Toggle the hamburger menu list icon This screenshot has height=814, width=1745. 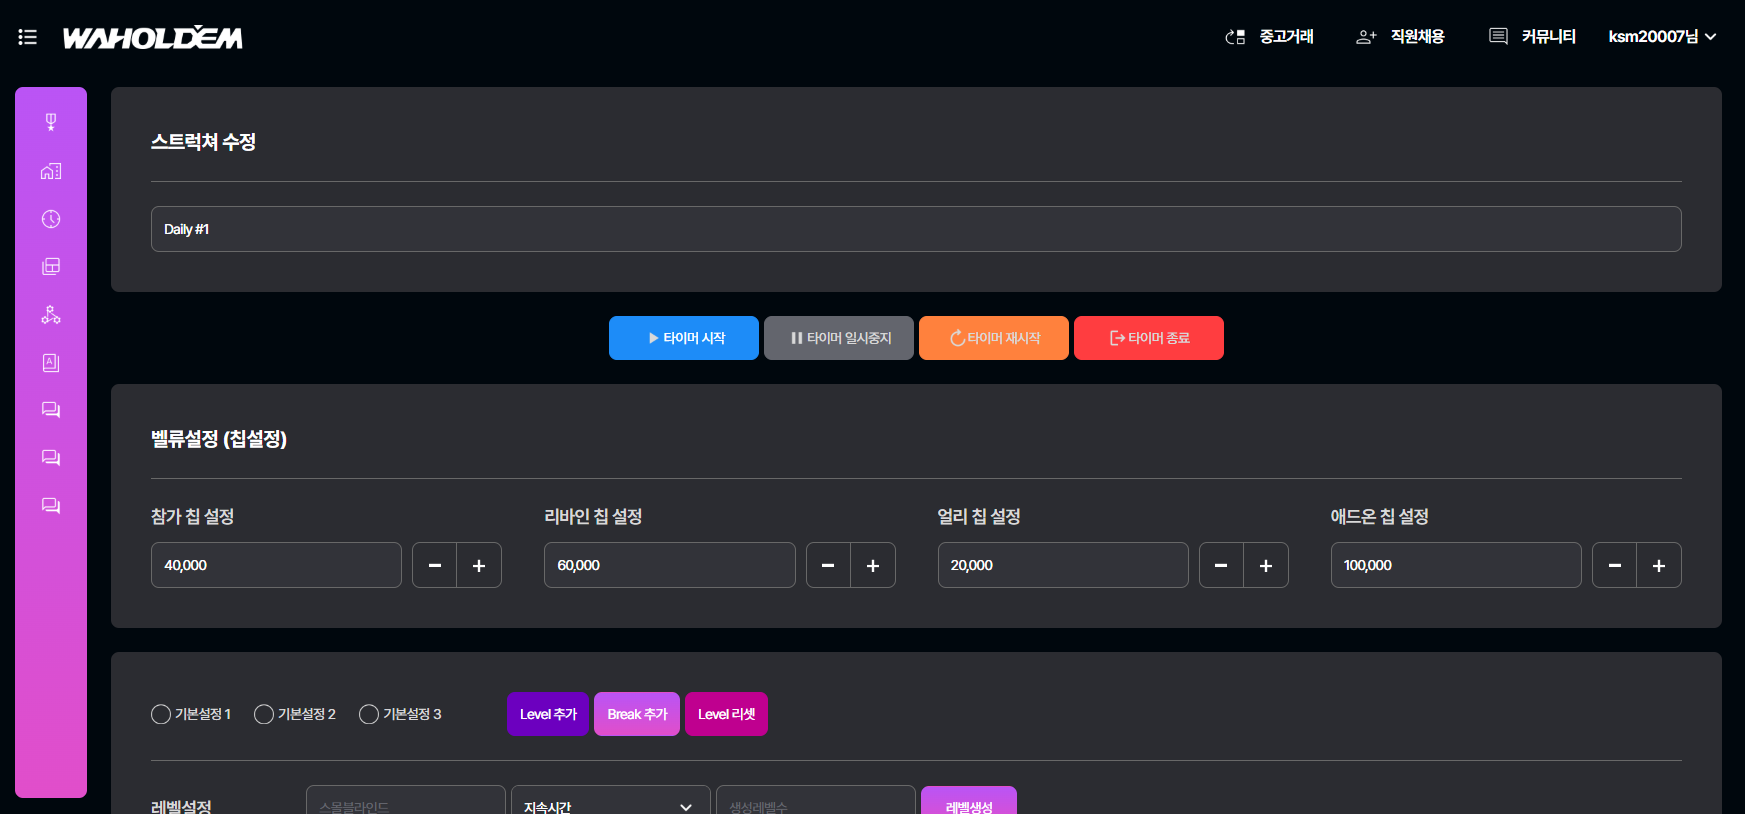28,37
